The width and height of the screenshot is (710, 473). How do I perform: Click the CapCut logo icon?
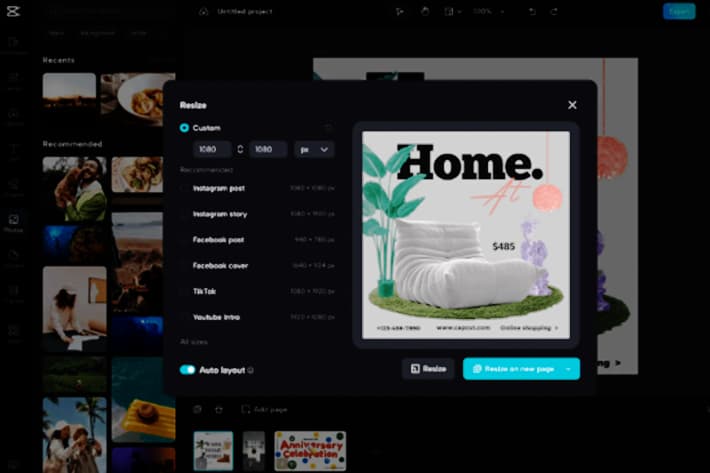pyautogui.click(x=13, y=11)
